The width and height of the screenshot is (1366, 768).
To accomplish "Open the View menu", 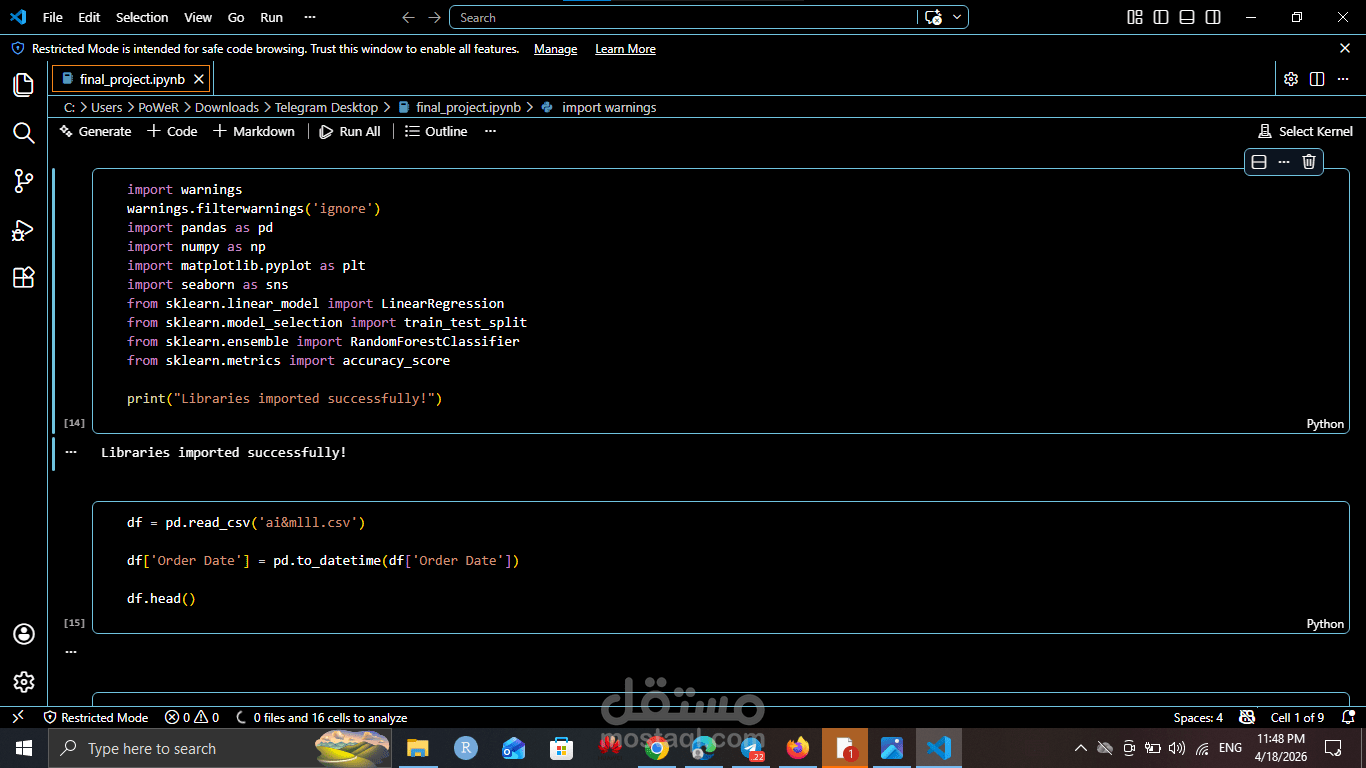I will point(198,17).
